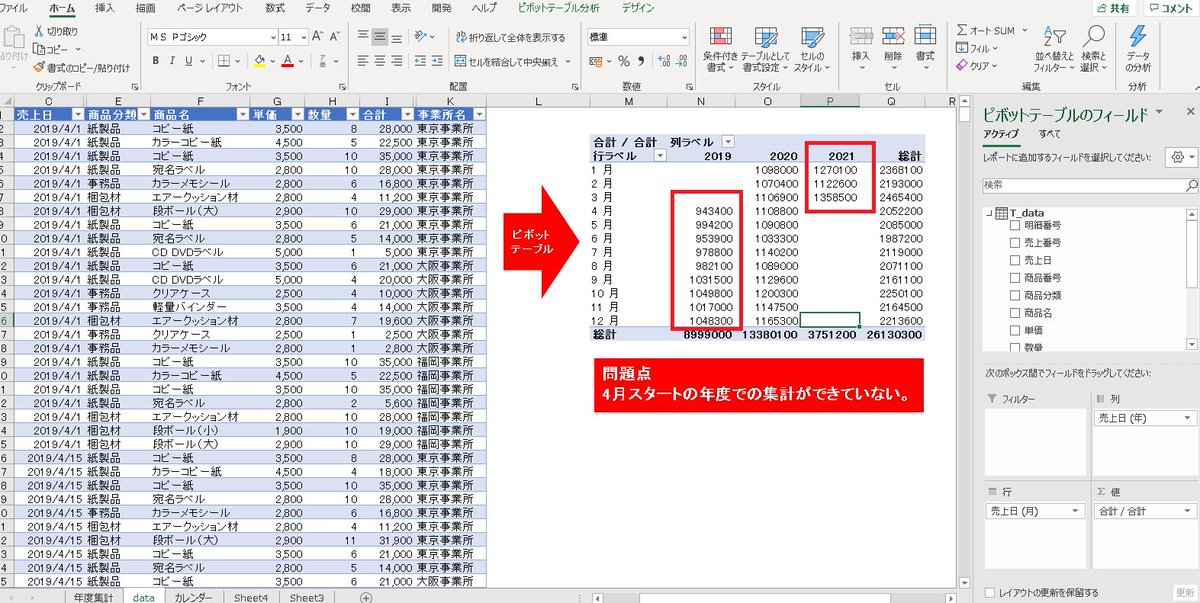This screenshot has width=1200, height=603.
Task: Open the ピボットテーブル分析 ribbon tab
Action: click(x=559, y=7)
